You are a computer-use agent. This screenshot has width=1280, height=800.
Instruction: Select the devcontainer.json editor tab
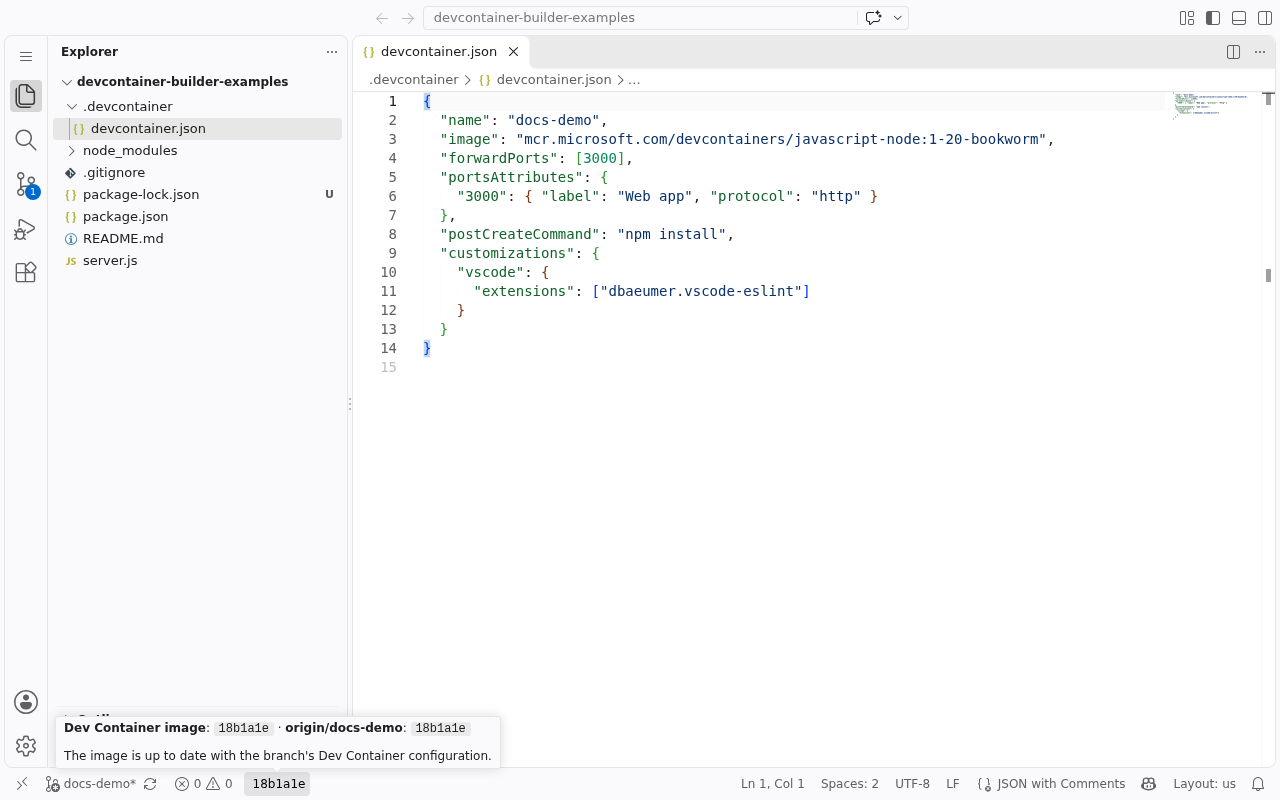(440, 52)
